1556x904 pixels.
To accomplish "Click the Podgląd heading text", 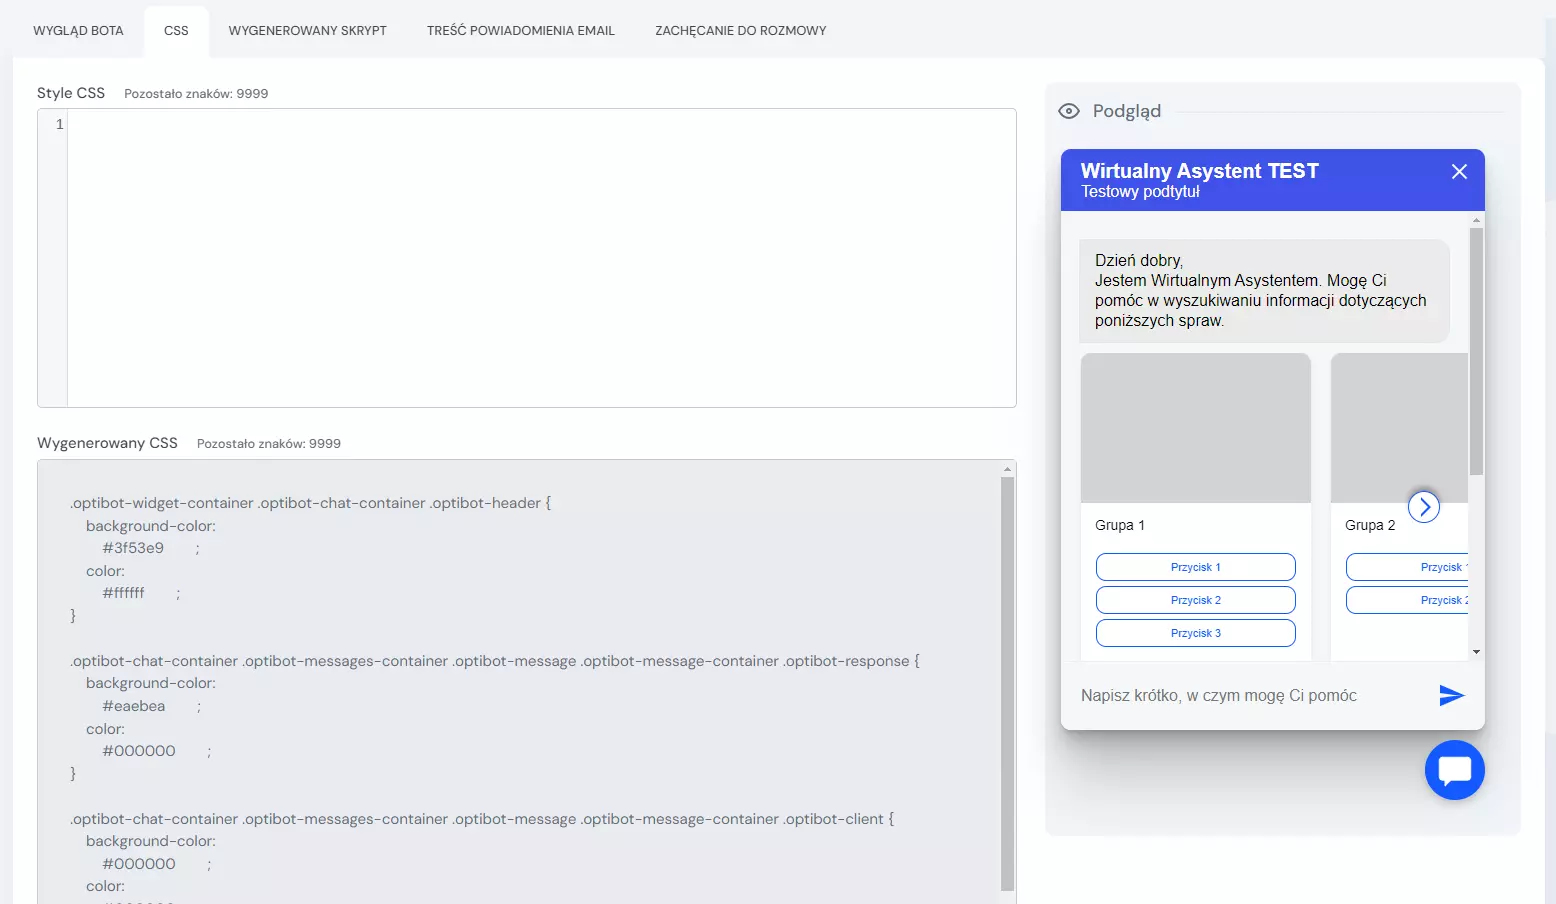I will [x=1127, y=111].
